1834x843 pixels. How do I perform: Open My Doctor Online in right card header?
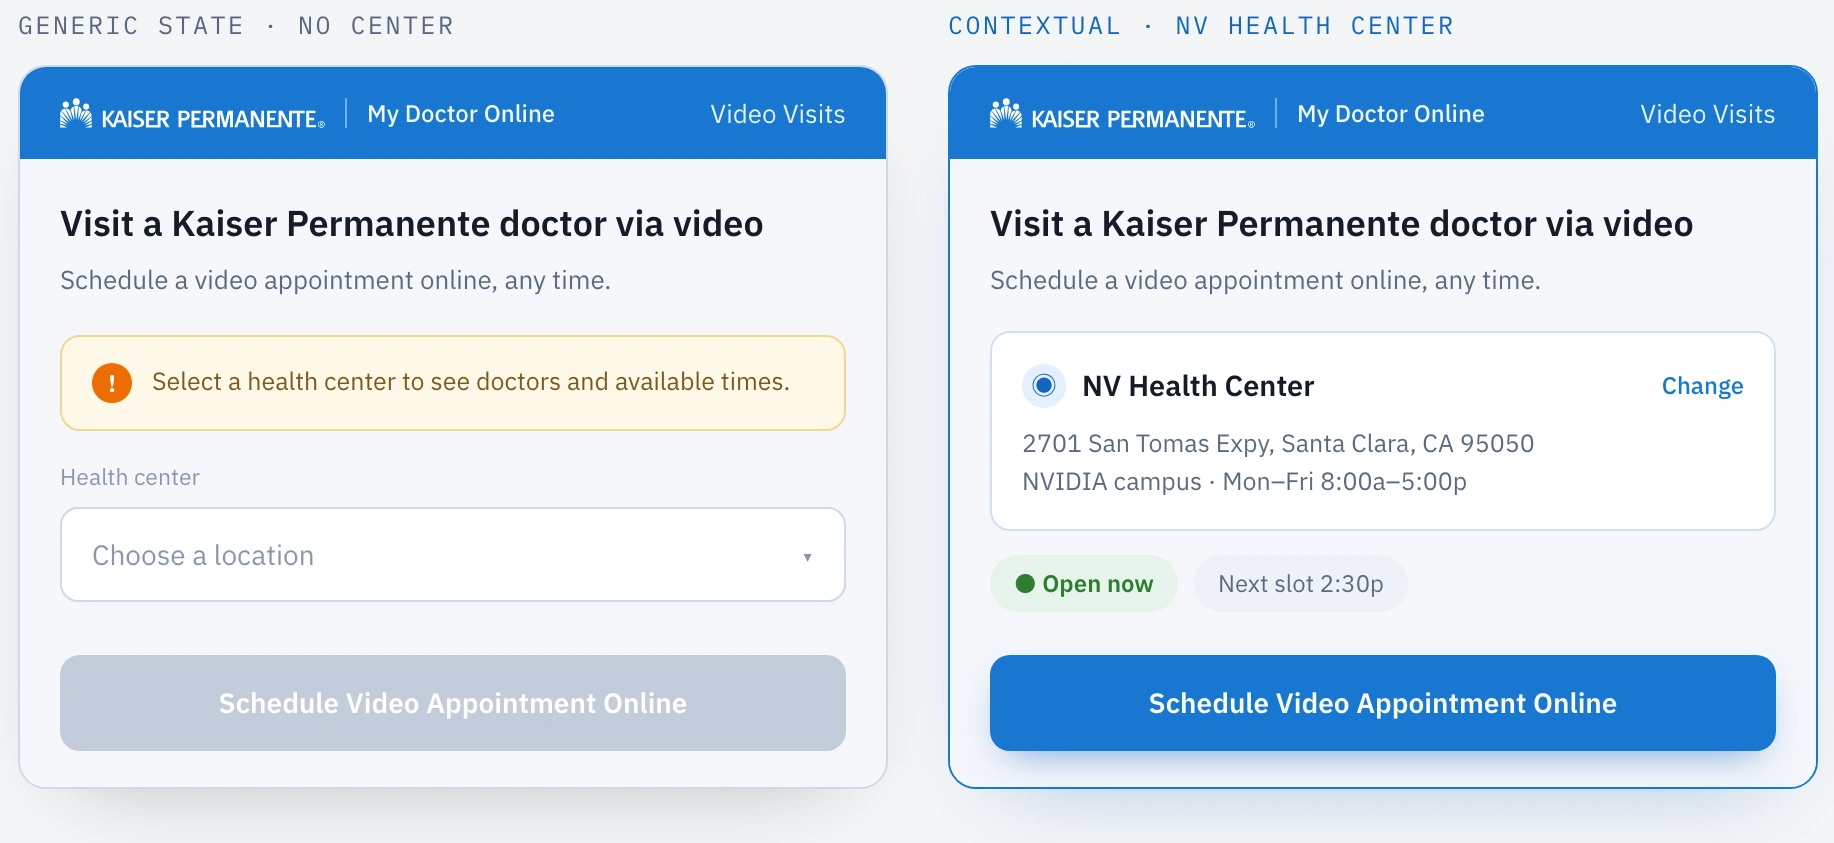(x=1391, y=114)
